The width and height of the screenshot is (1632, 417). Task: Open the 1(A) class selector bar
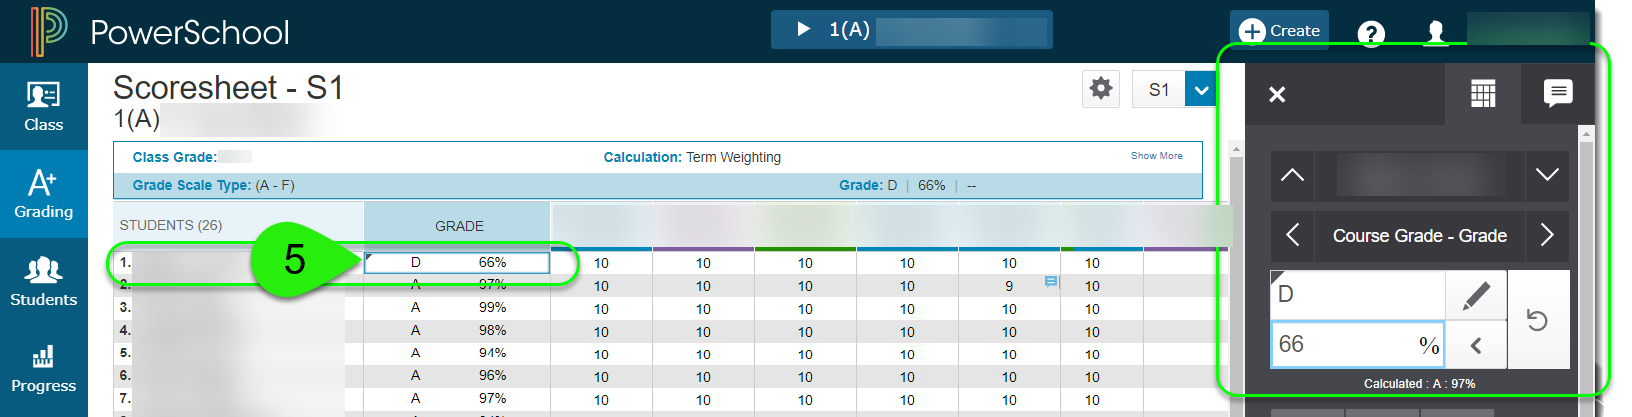click(911, 30)
